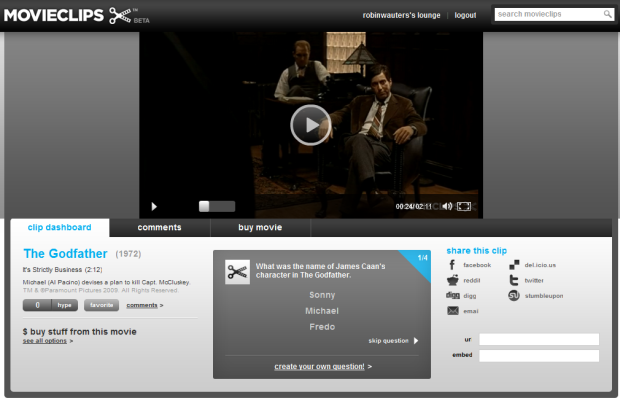Viewport: 620px width, 401px height.
Task: Click the hype button
Action: click(x=64, y=305)
